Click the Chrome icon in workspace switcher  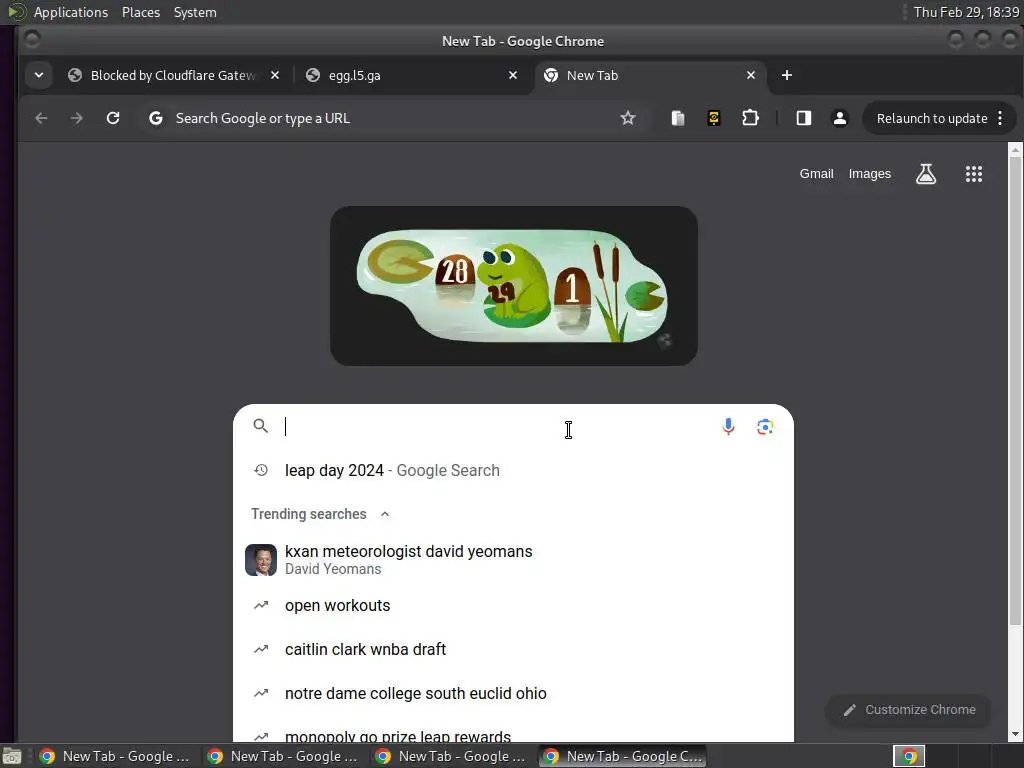[909, 756]
